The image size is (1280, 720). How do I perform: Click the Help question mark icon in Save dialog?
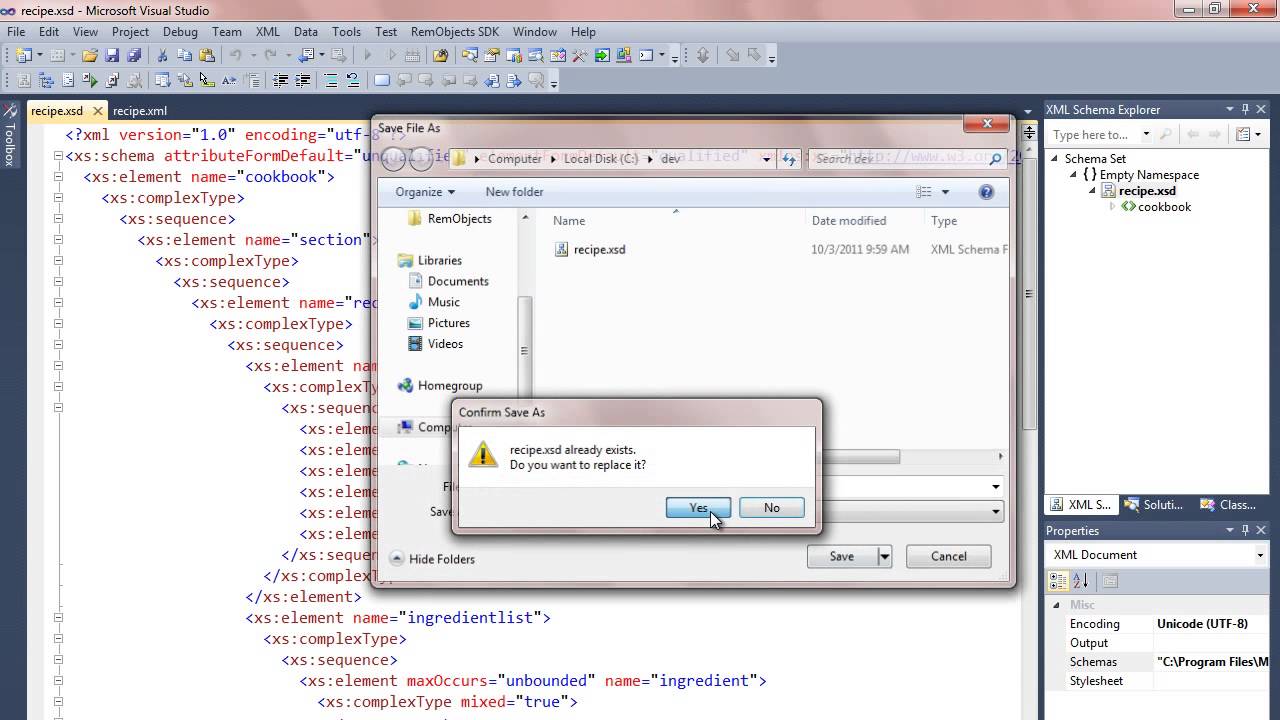(986, 192)
